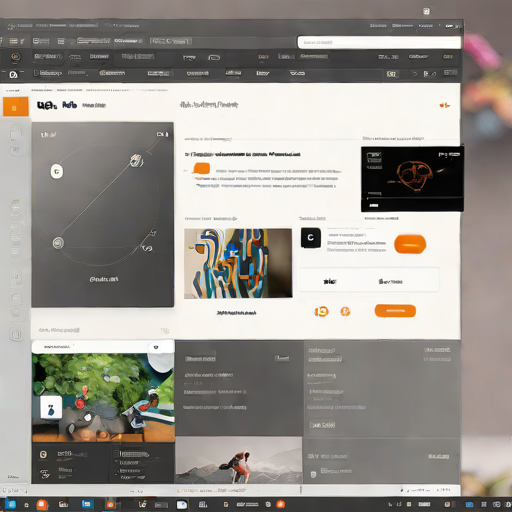Open the dark video thumbnail with the orange outline figure
Image resolution: width=512 pixels, height=512 pixels.
(412, 179)
